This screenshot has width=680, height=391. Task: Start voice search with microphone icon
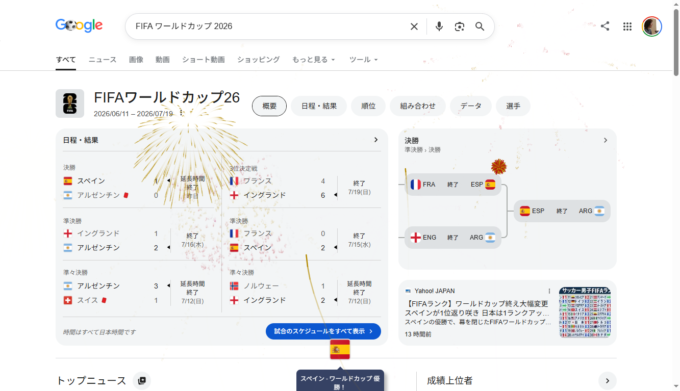coord(439,26)
